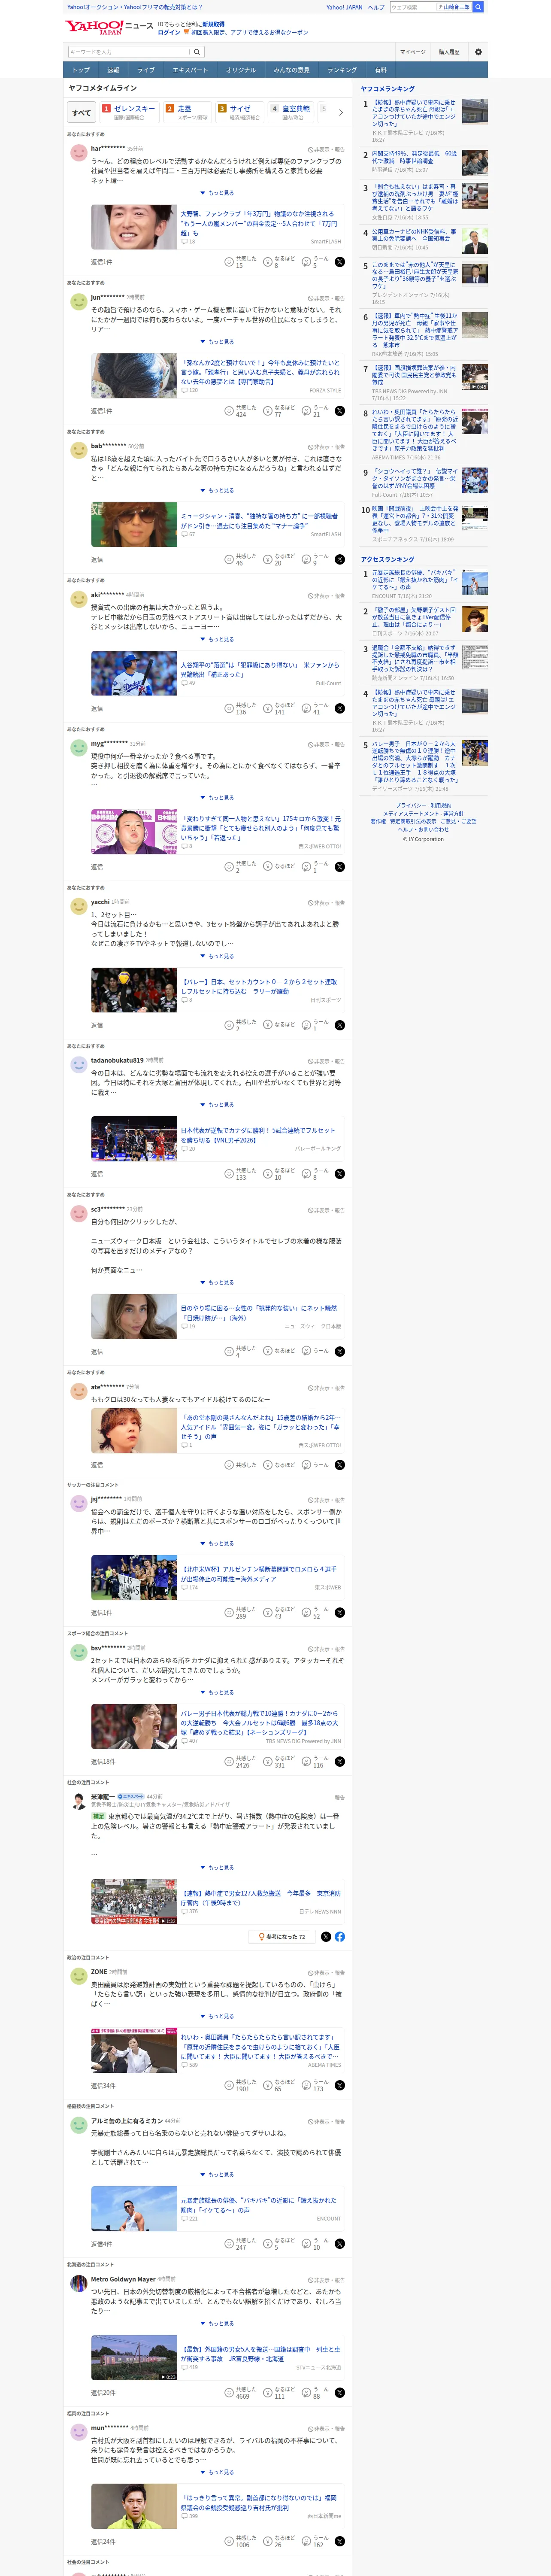Toggle うーん on mun user's comment
Screen dimensions: 551x2576
315,2541
